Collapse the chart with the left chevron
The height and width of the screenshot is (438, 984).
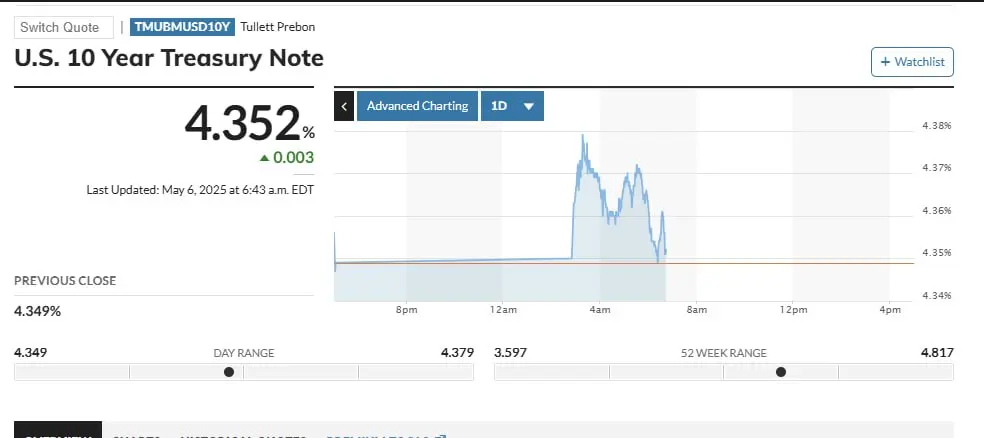coord(344,106)
